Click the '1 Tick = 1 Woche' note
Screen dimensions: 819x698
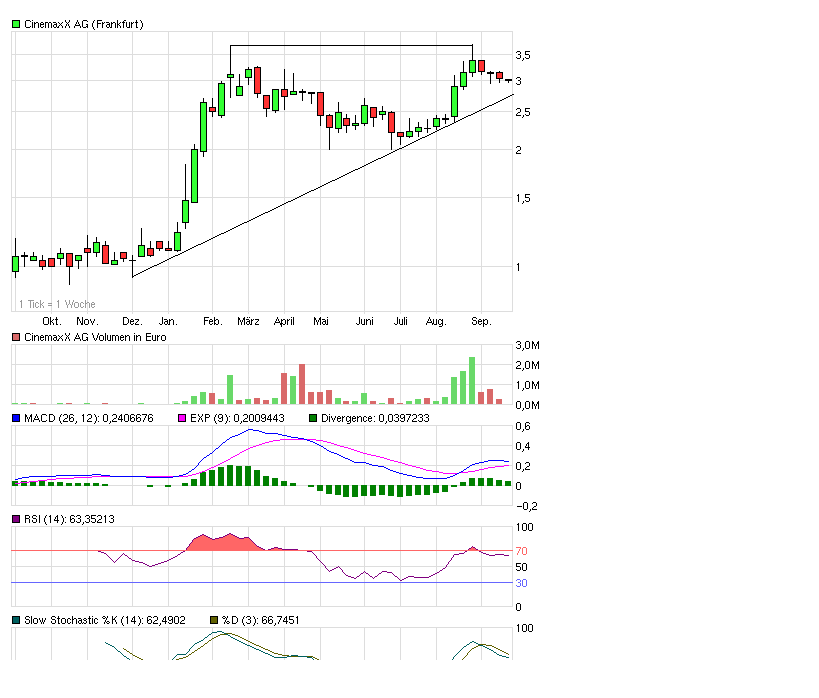coord(57,304)
